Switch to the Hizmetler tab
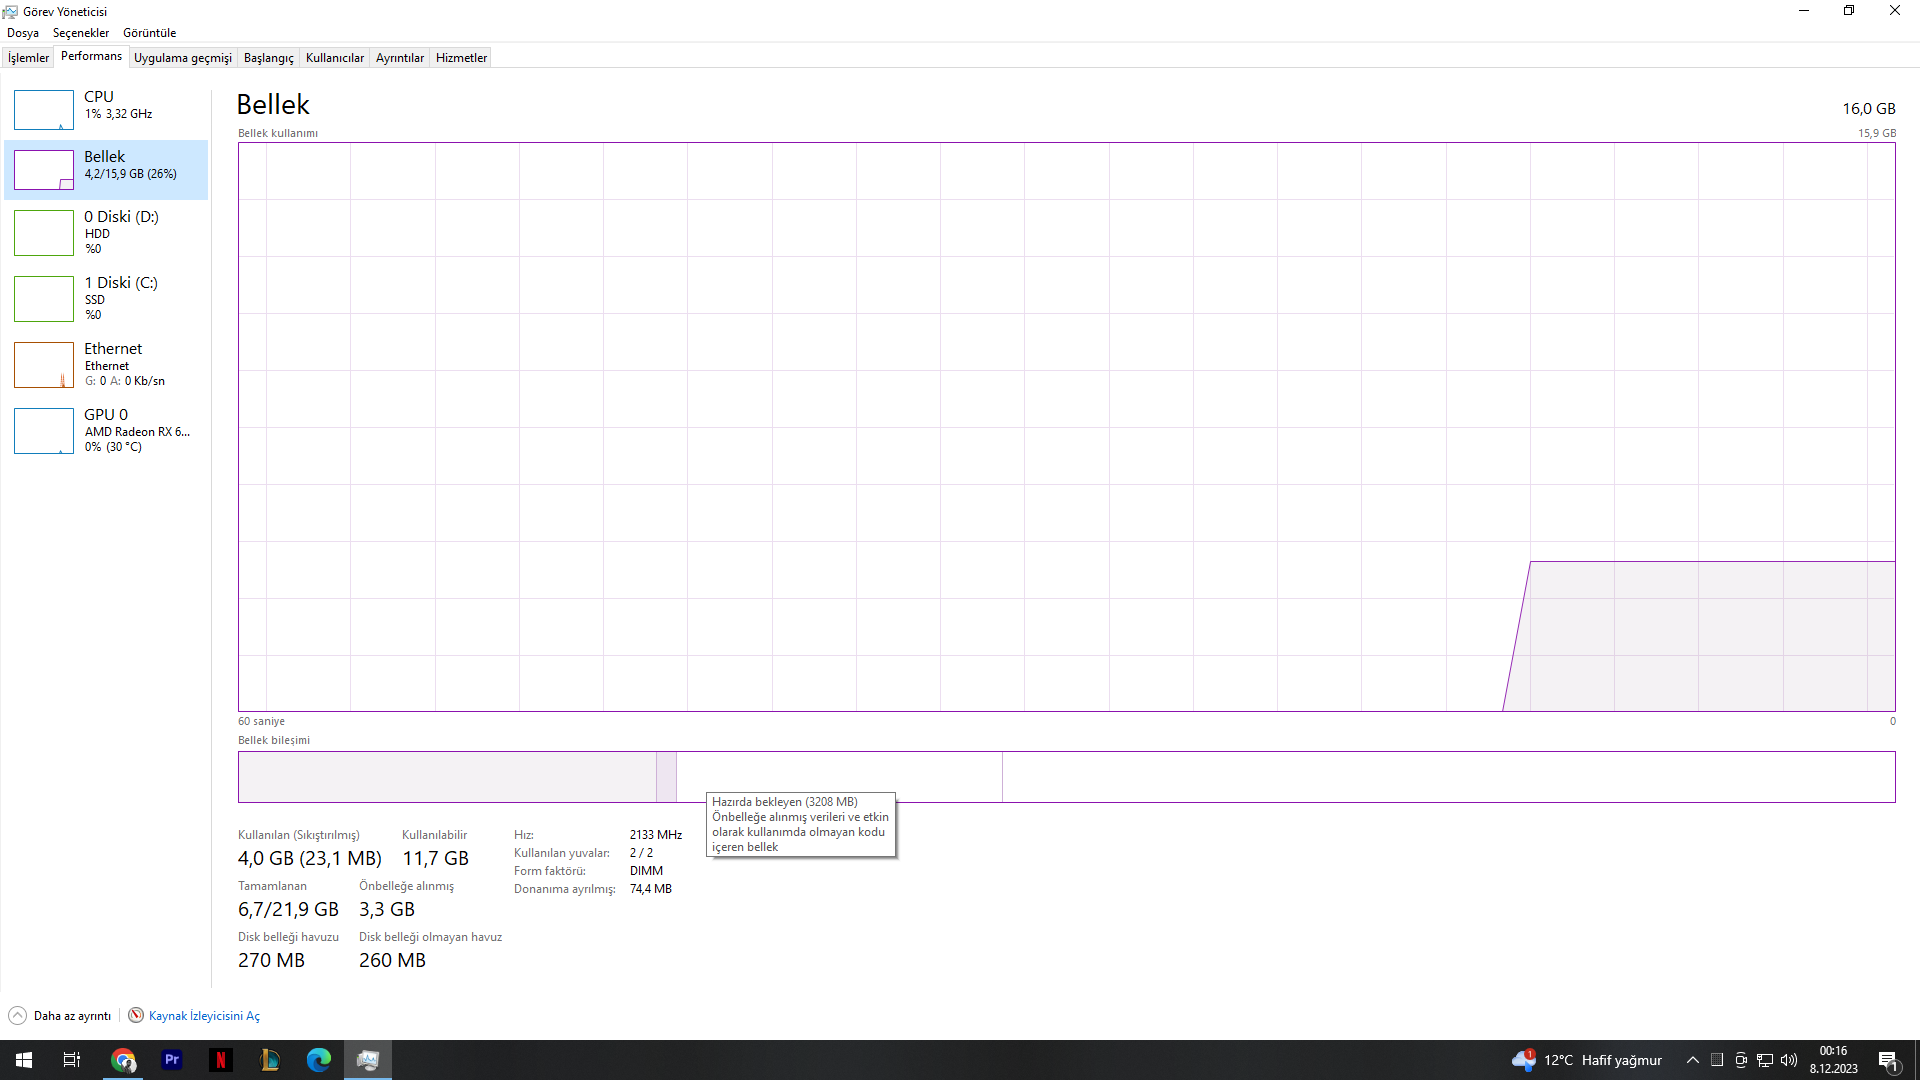The image size is (1920, 1080). tap(461, 58)
